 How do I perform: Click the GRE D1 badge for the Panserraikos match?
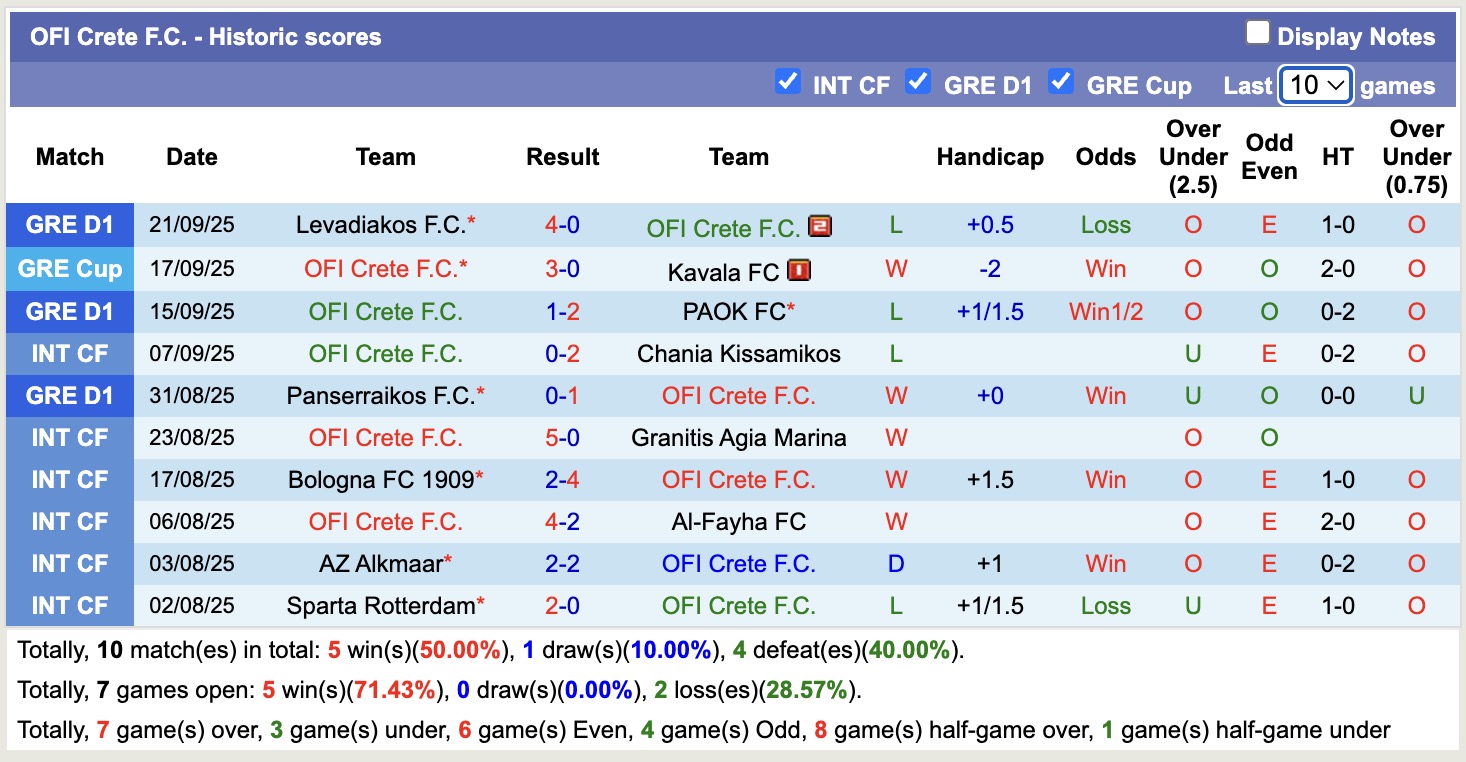[69, 395]
